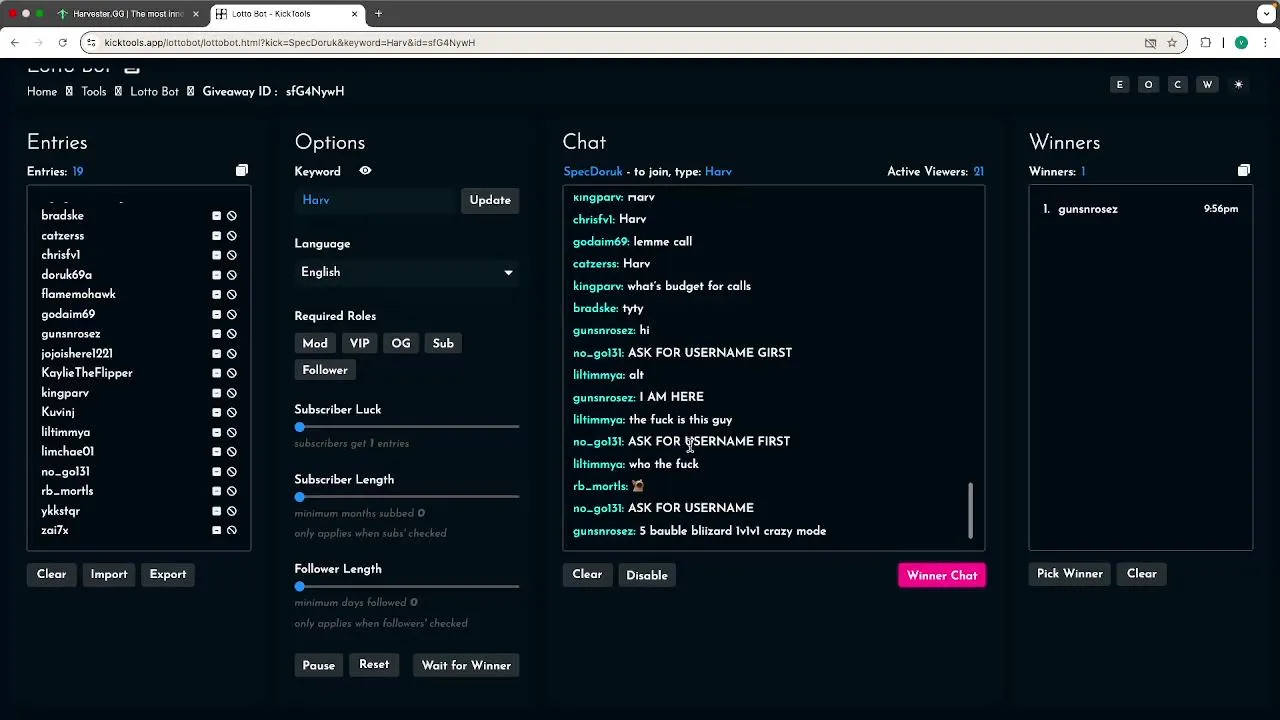Remove the doruk69a entry with its minus icon
Image resolution: width=1280 pixels, height=720 pixels.
pyautogui.click(x=216, y=275)
